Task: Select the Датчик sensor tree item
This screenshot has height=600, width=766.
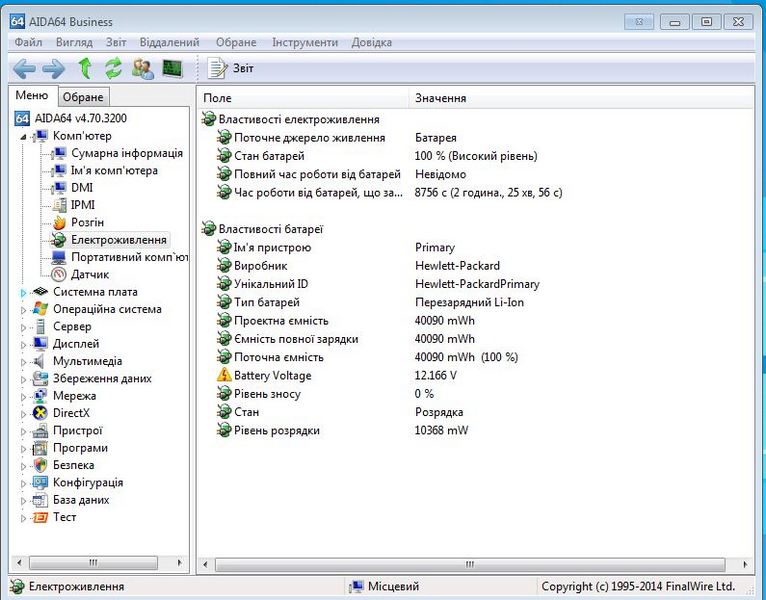Action: click(x=90, y=274)
